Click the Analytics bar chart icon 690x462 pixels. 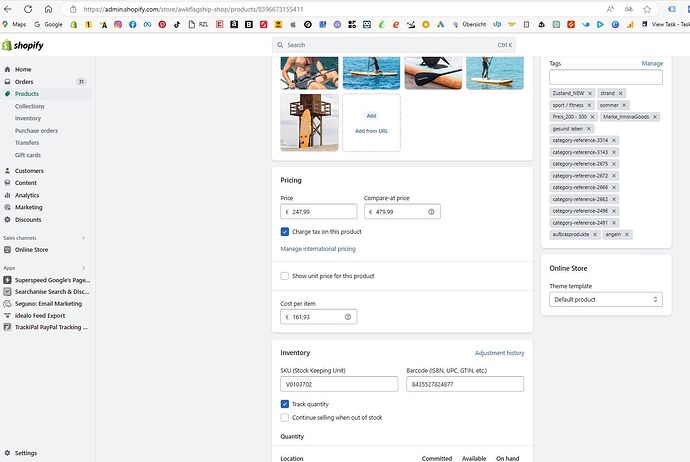7,195
